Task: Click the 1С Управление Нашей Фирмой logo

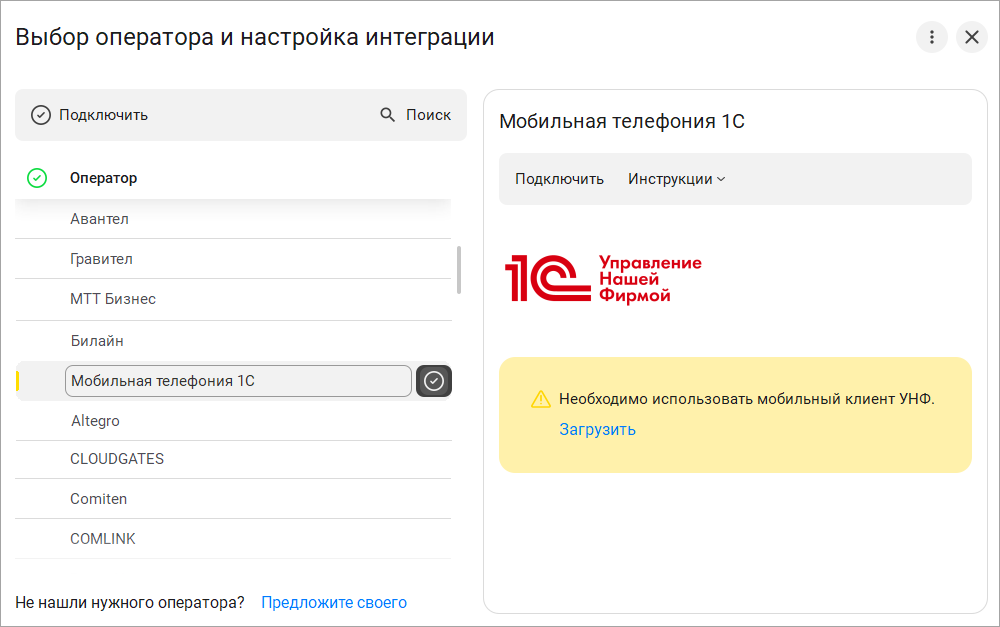Action: 603,279
